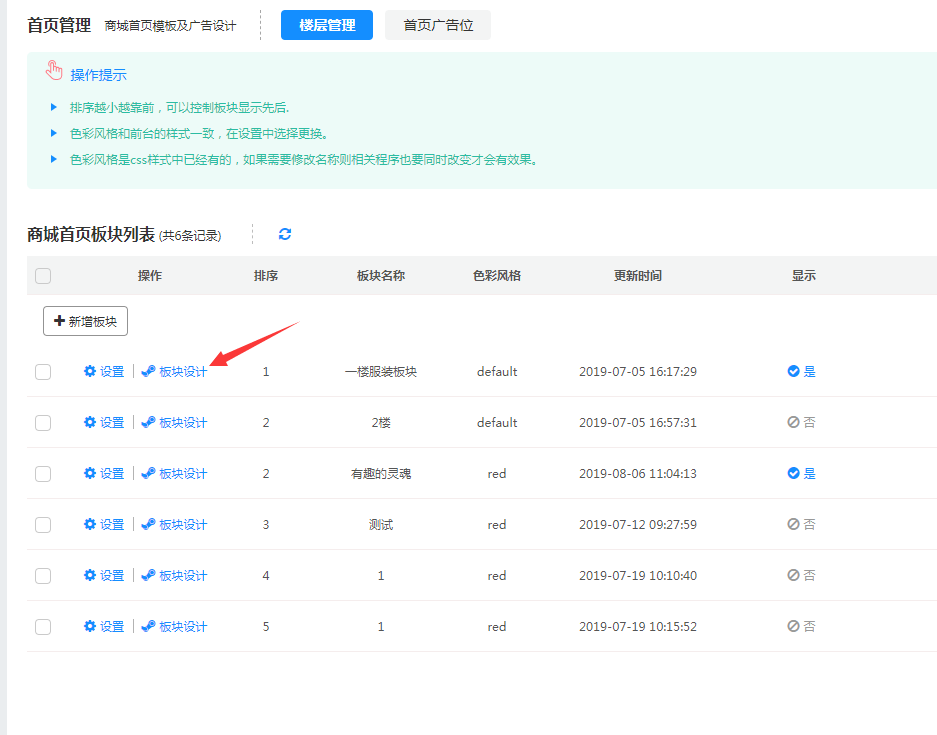Disable display for the 有趣的灵魂 row
The width and height of the screenshot is (937, 735).
[x=801, y=473]
